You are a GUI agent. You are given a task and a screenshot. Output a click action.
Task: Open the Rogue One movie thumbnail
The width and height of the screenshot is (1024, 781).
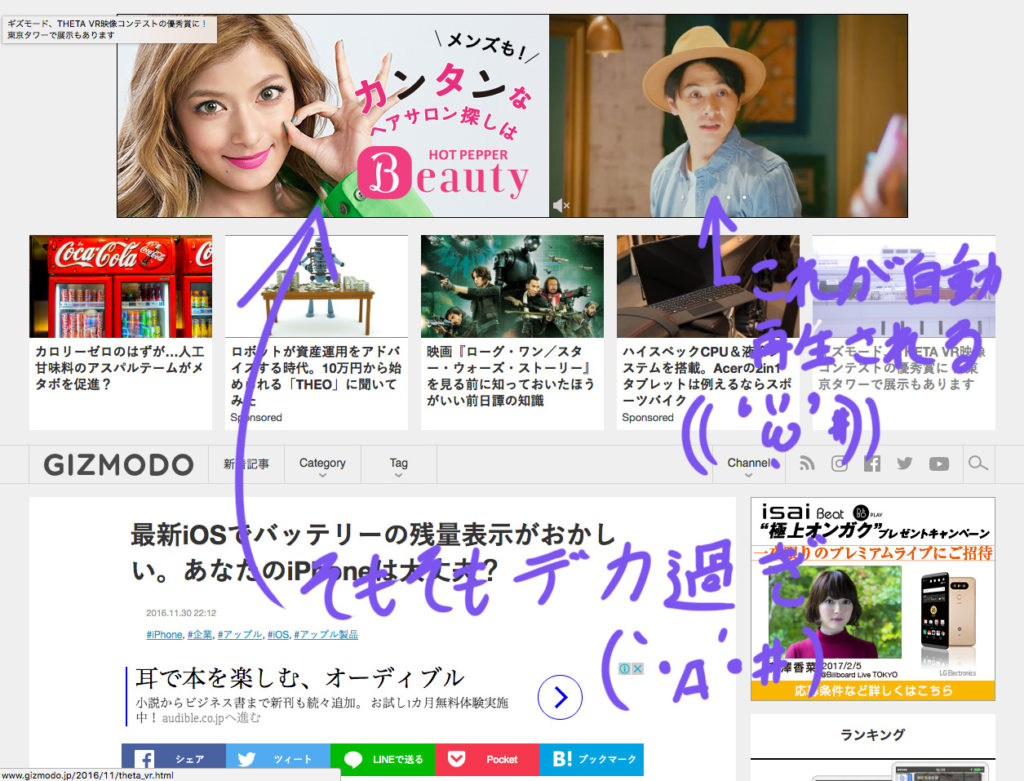(x=513, y=286)
